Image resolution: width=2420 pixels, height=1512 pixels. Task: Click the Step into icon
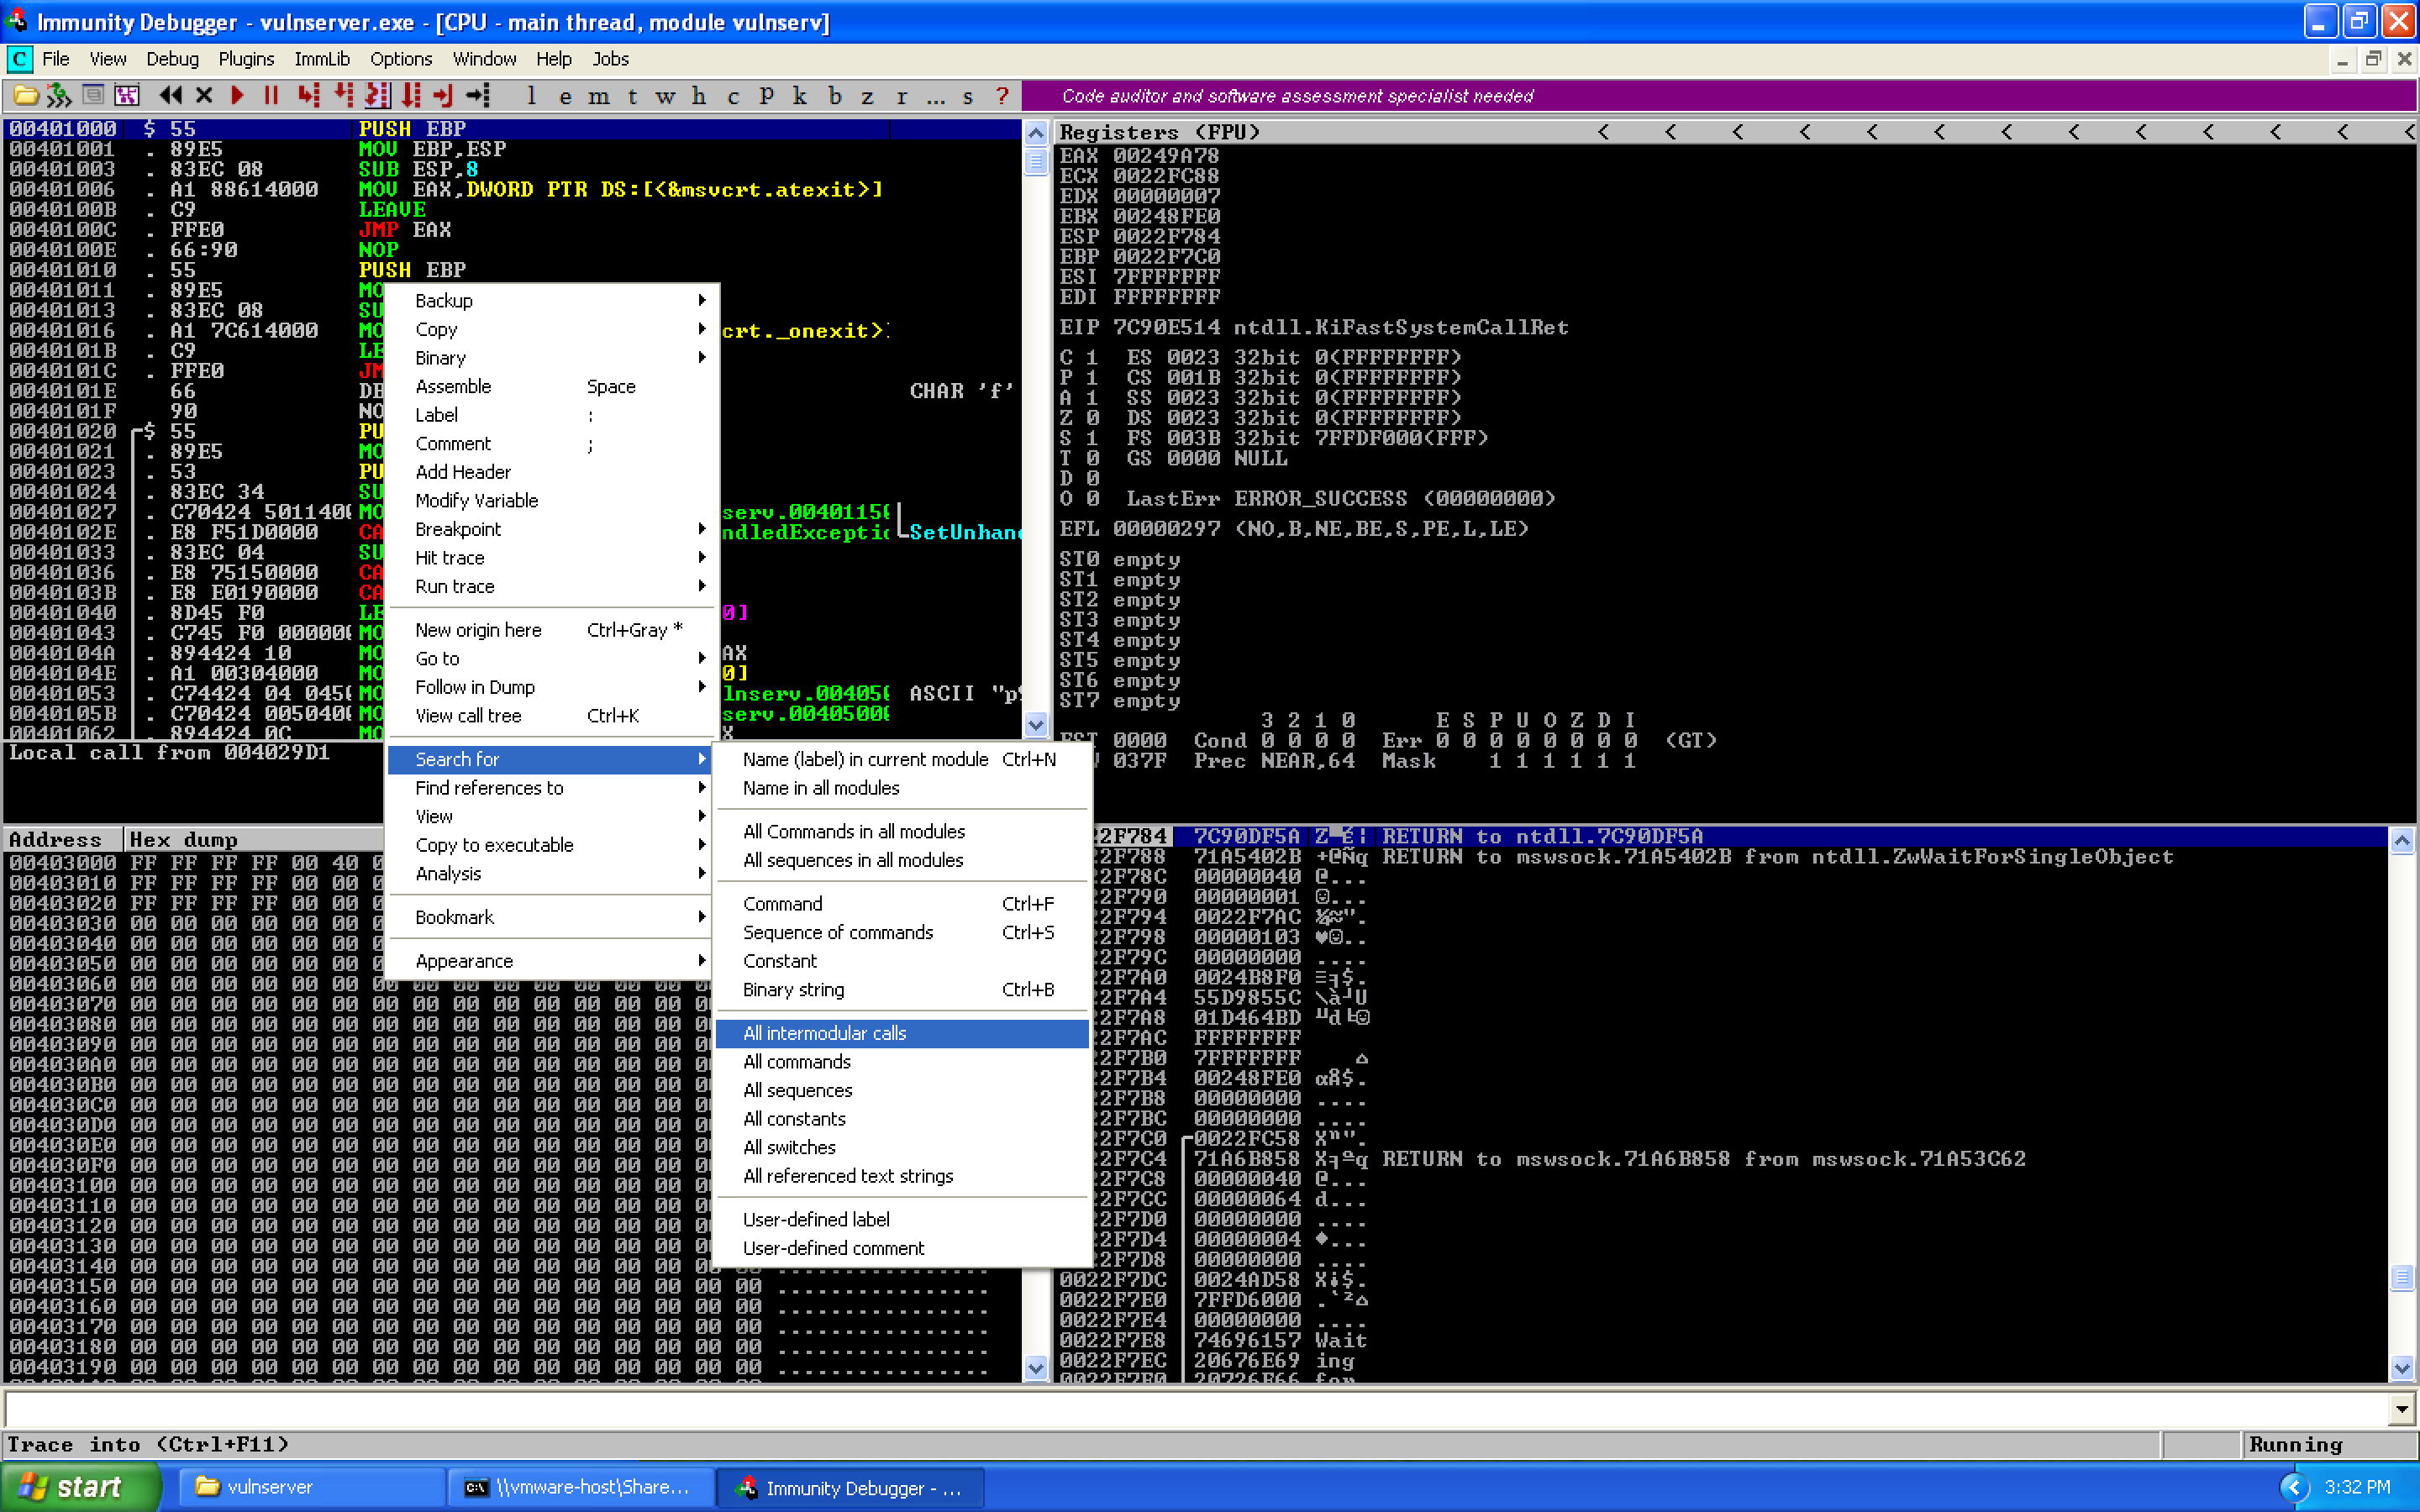pyautogui.click(x=308, y=96)
